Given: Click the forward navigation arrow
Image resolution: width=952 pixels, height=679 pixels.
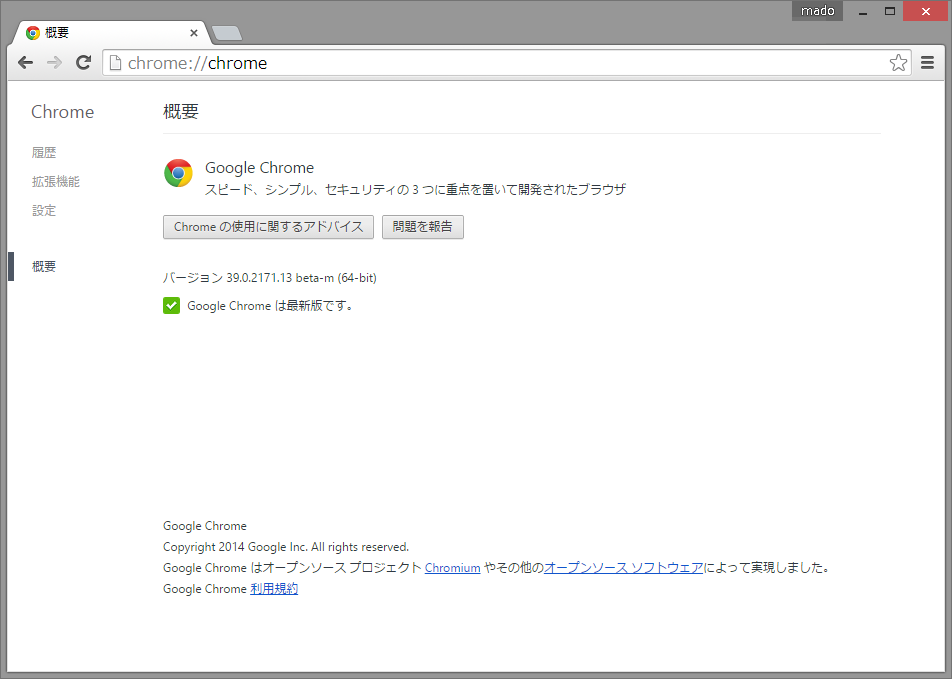Looking at the screenshot, I should click(54, 62).
